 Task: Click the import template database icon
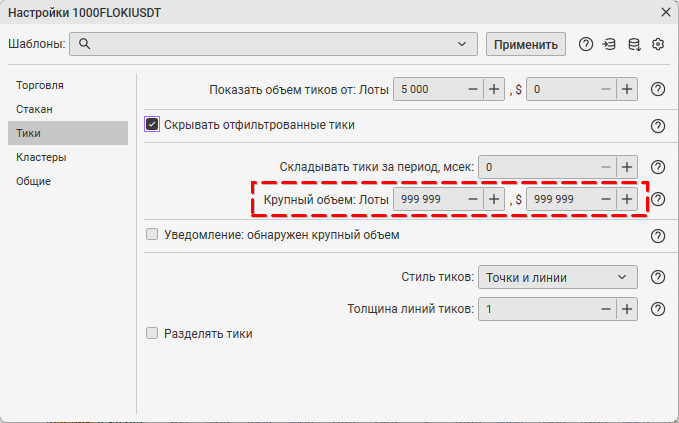[609, 44]
